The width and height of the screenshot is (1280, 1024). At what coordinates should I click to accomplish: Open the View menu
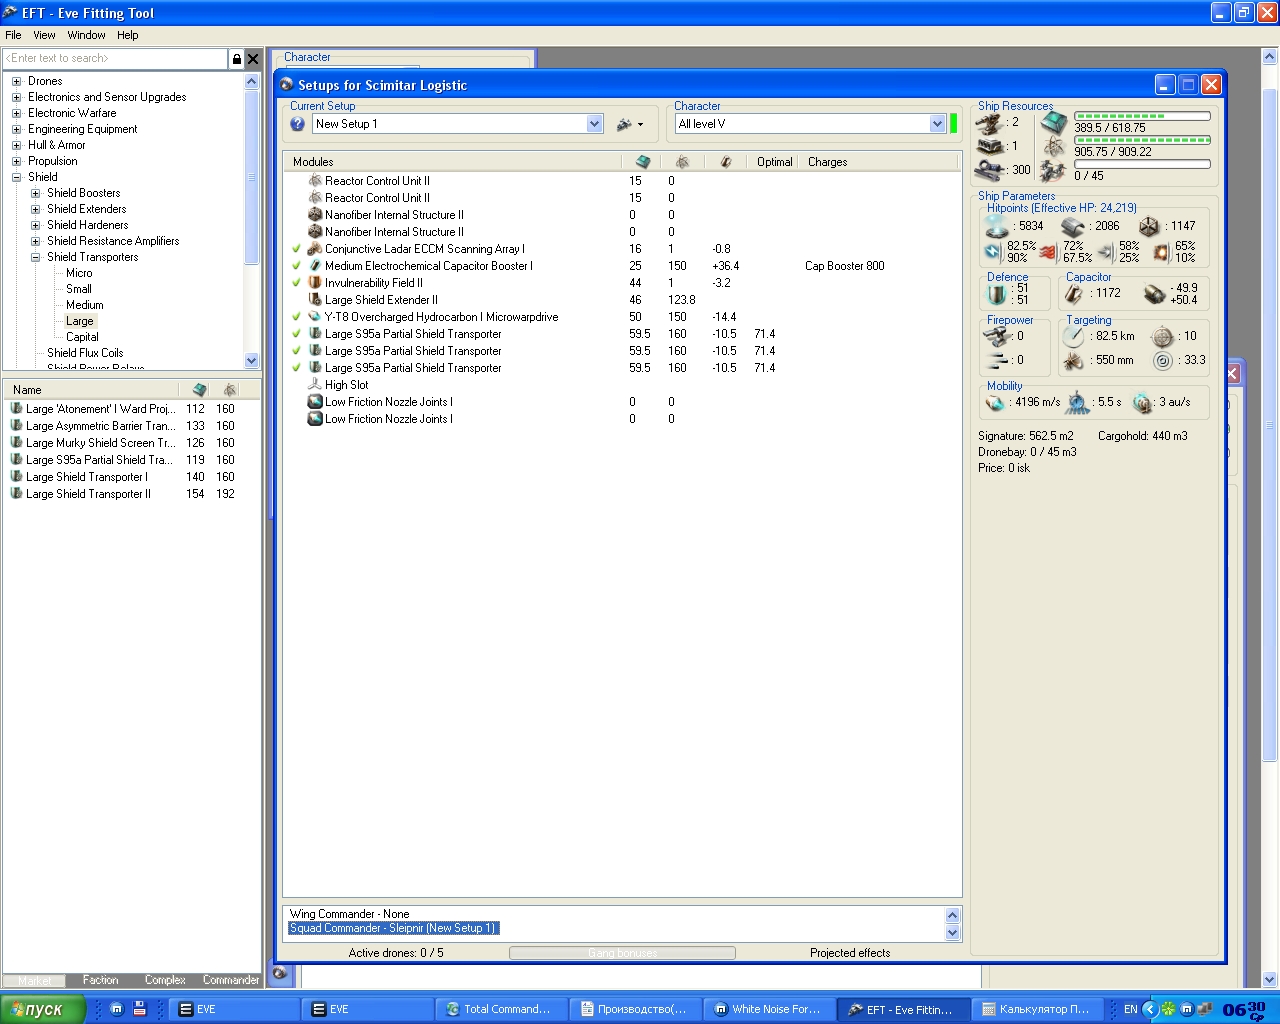[x=44, y=35]
